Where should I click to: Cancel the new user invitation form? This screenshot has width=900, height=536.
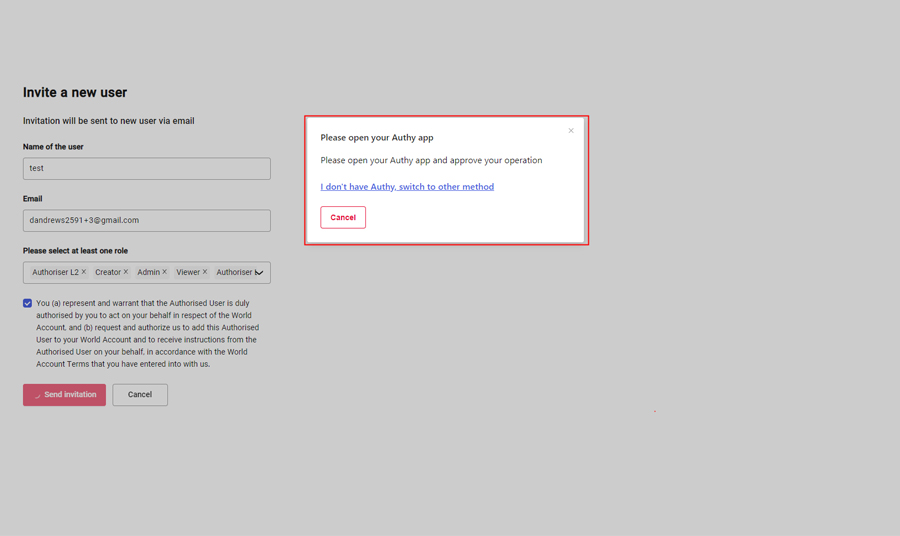click(x=140, y=395)
